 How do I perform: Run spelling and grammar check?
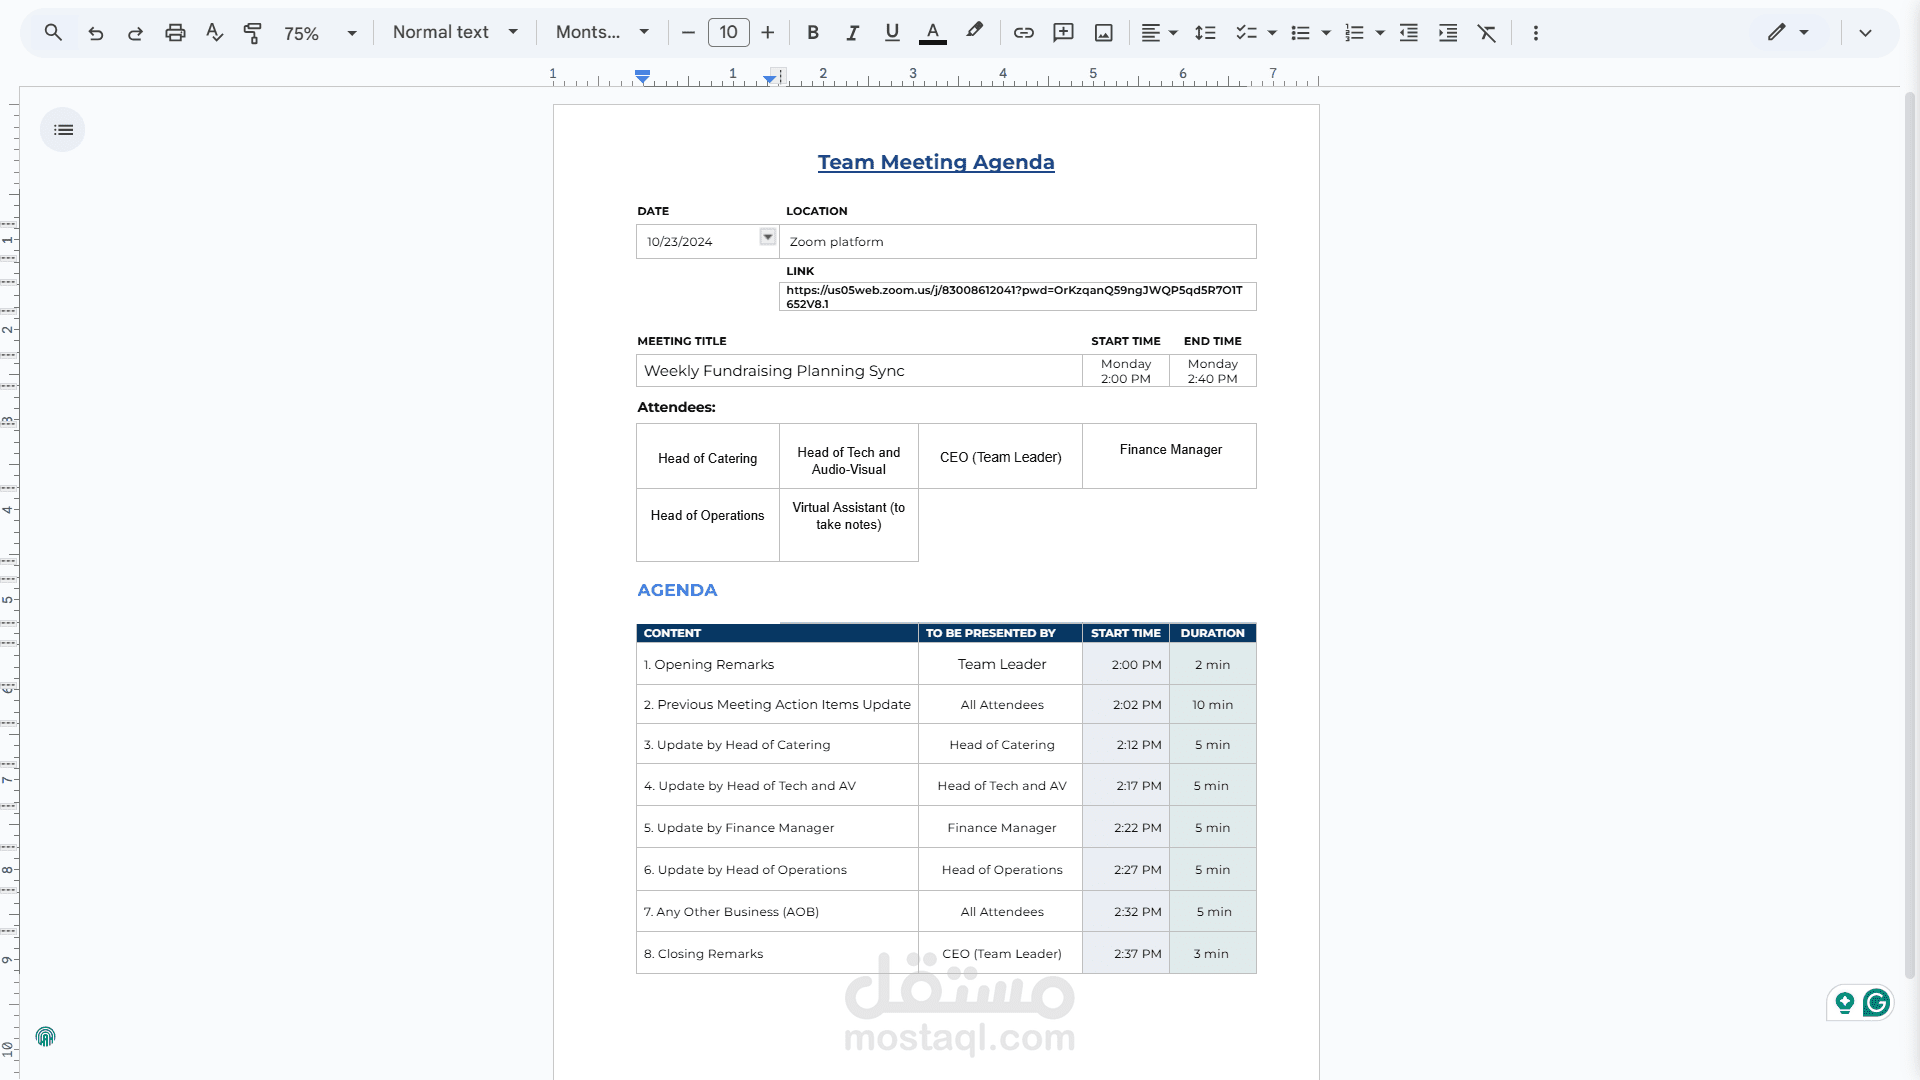(x=214, y=32)
